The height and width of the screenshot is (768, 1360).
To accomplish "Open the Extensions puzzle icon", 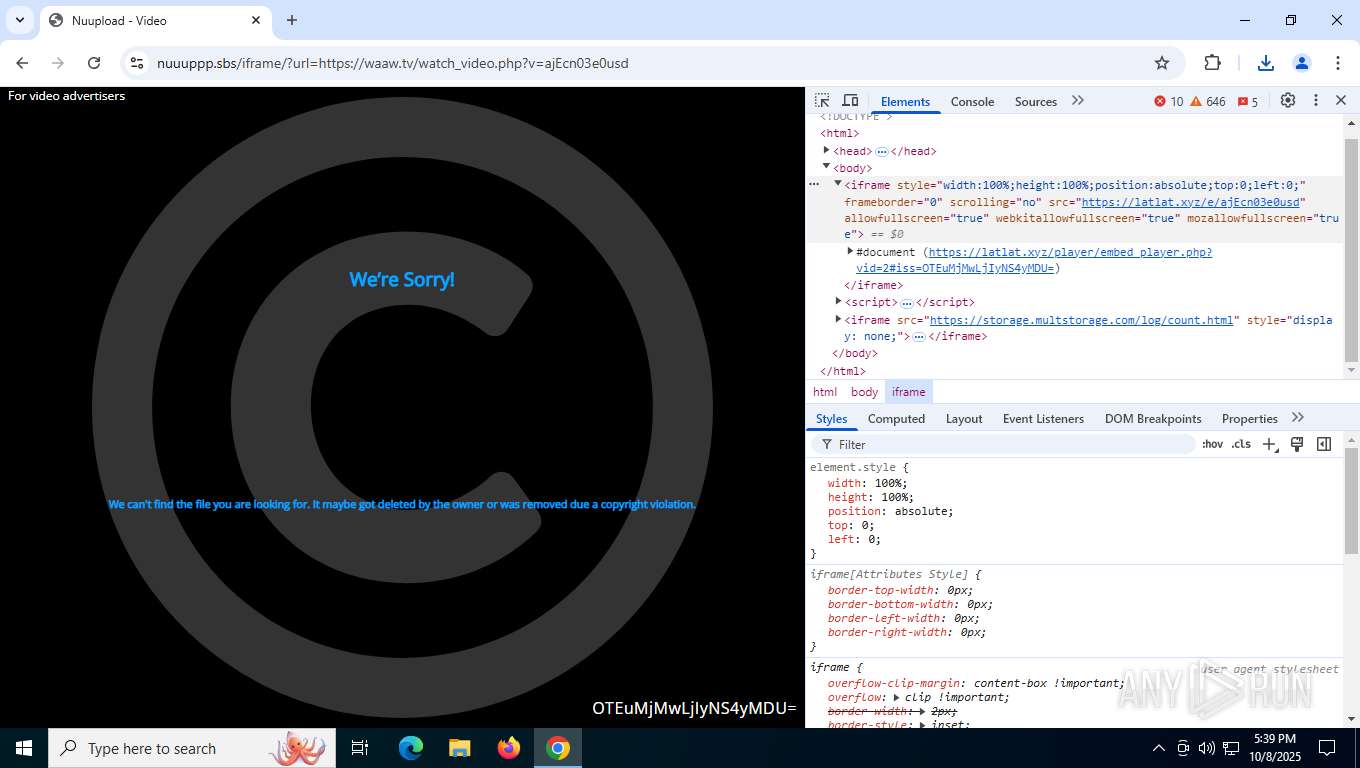I will tap(1212, 63).
